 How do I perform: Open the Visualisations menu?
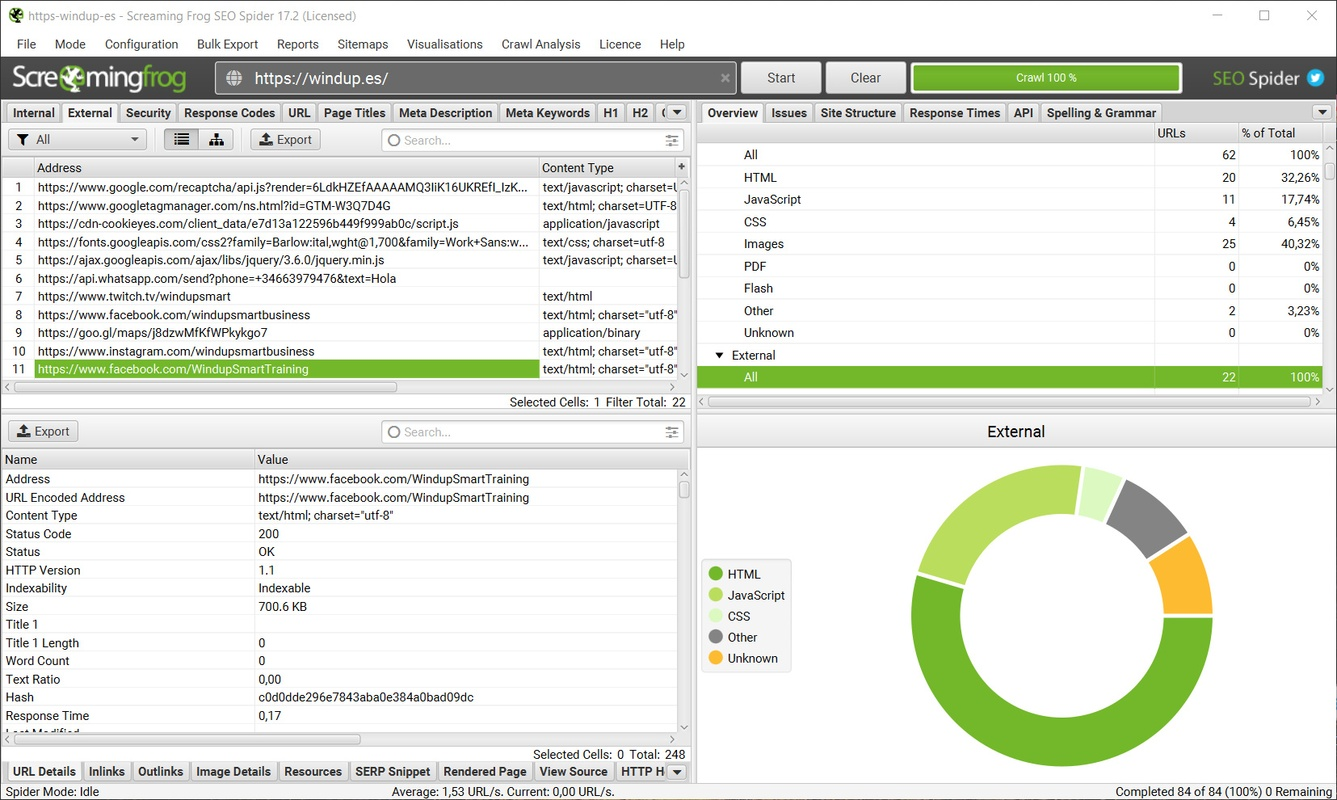[x=445, y=44]
